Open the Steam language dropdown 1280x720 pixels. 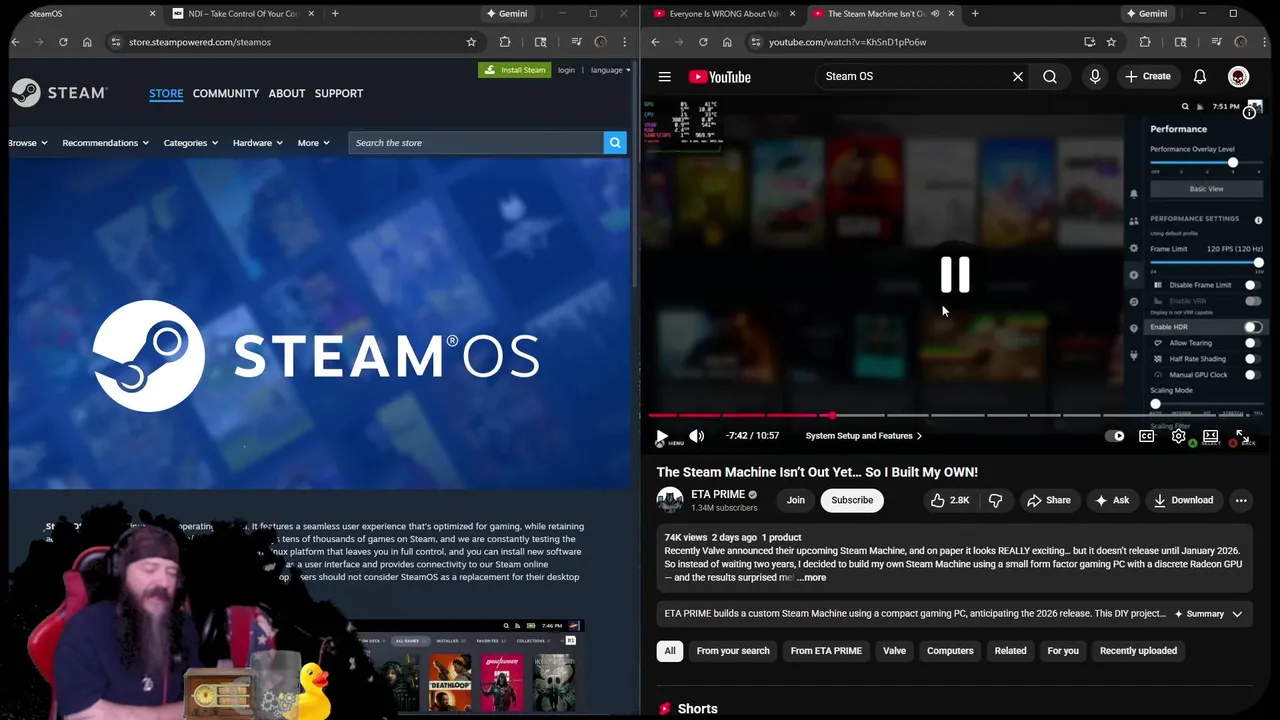tap(610, 70)
